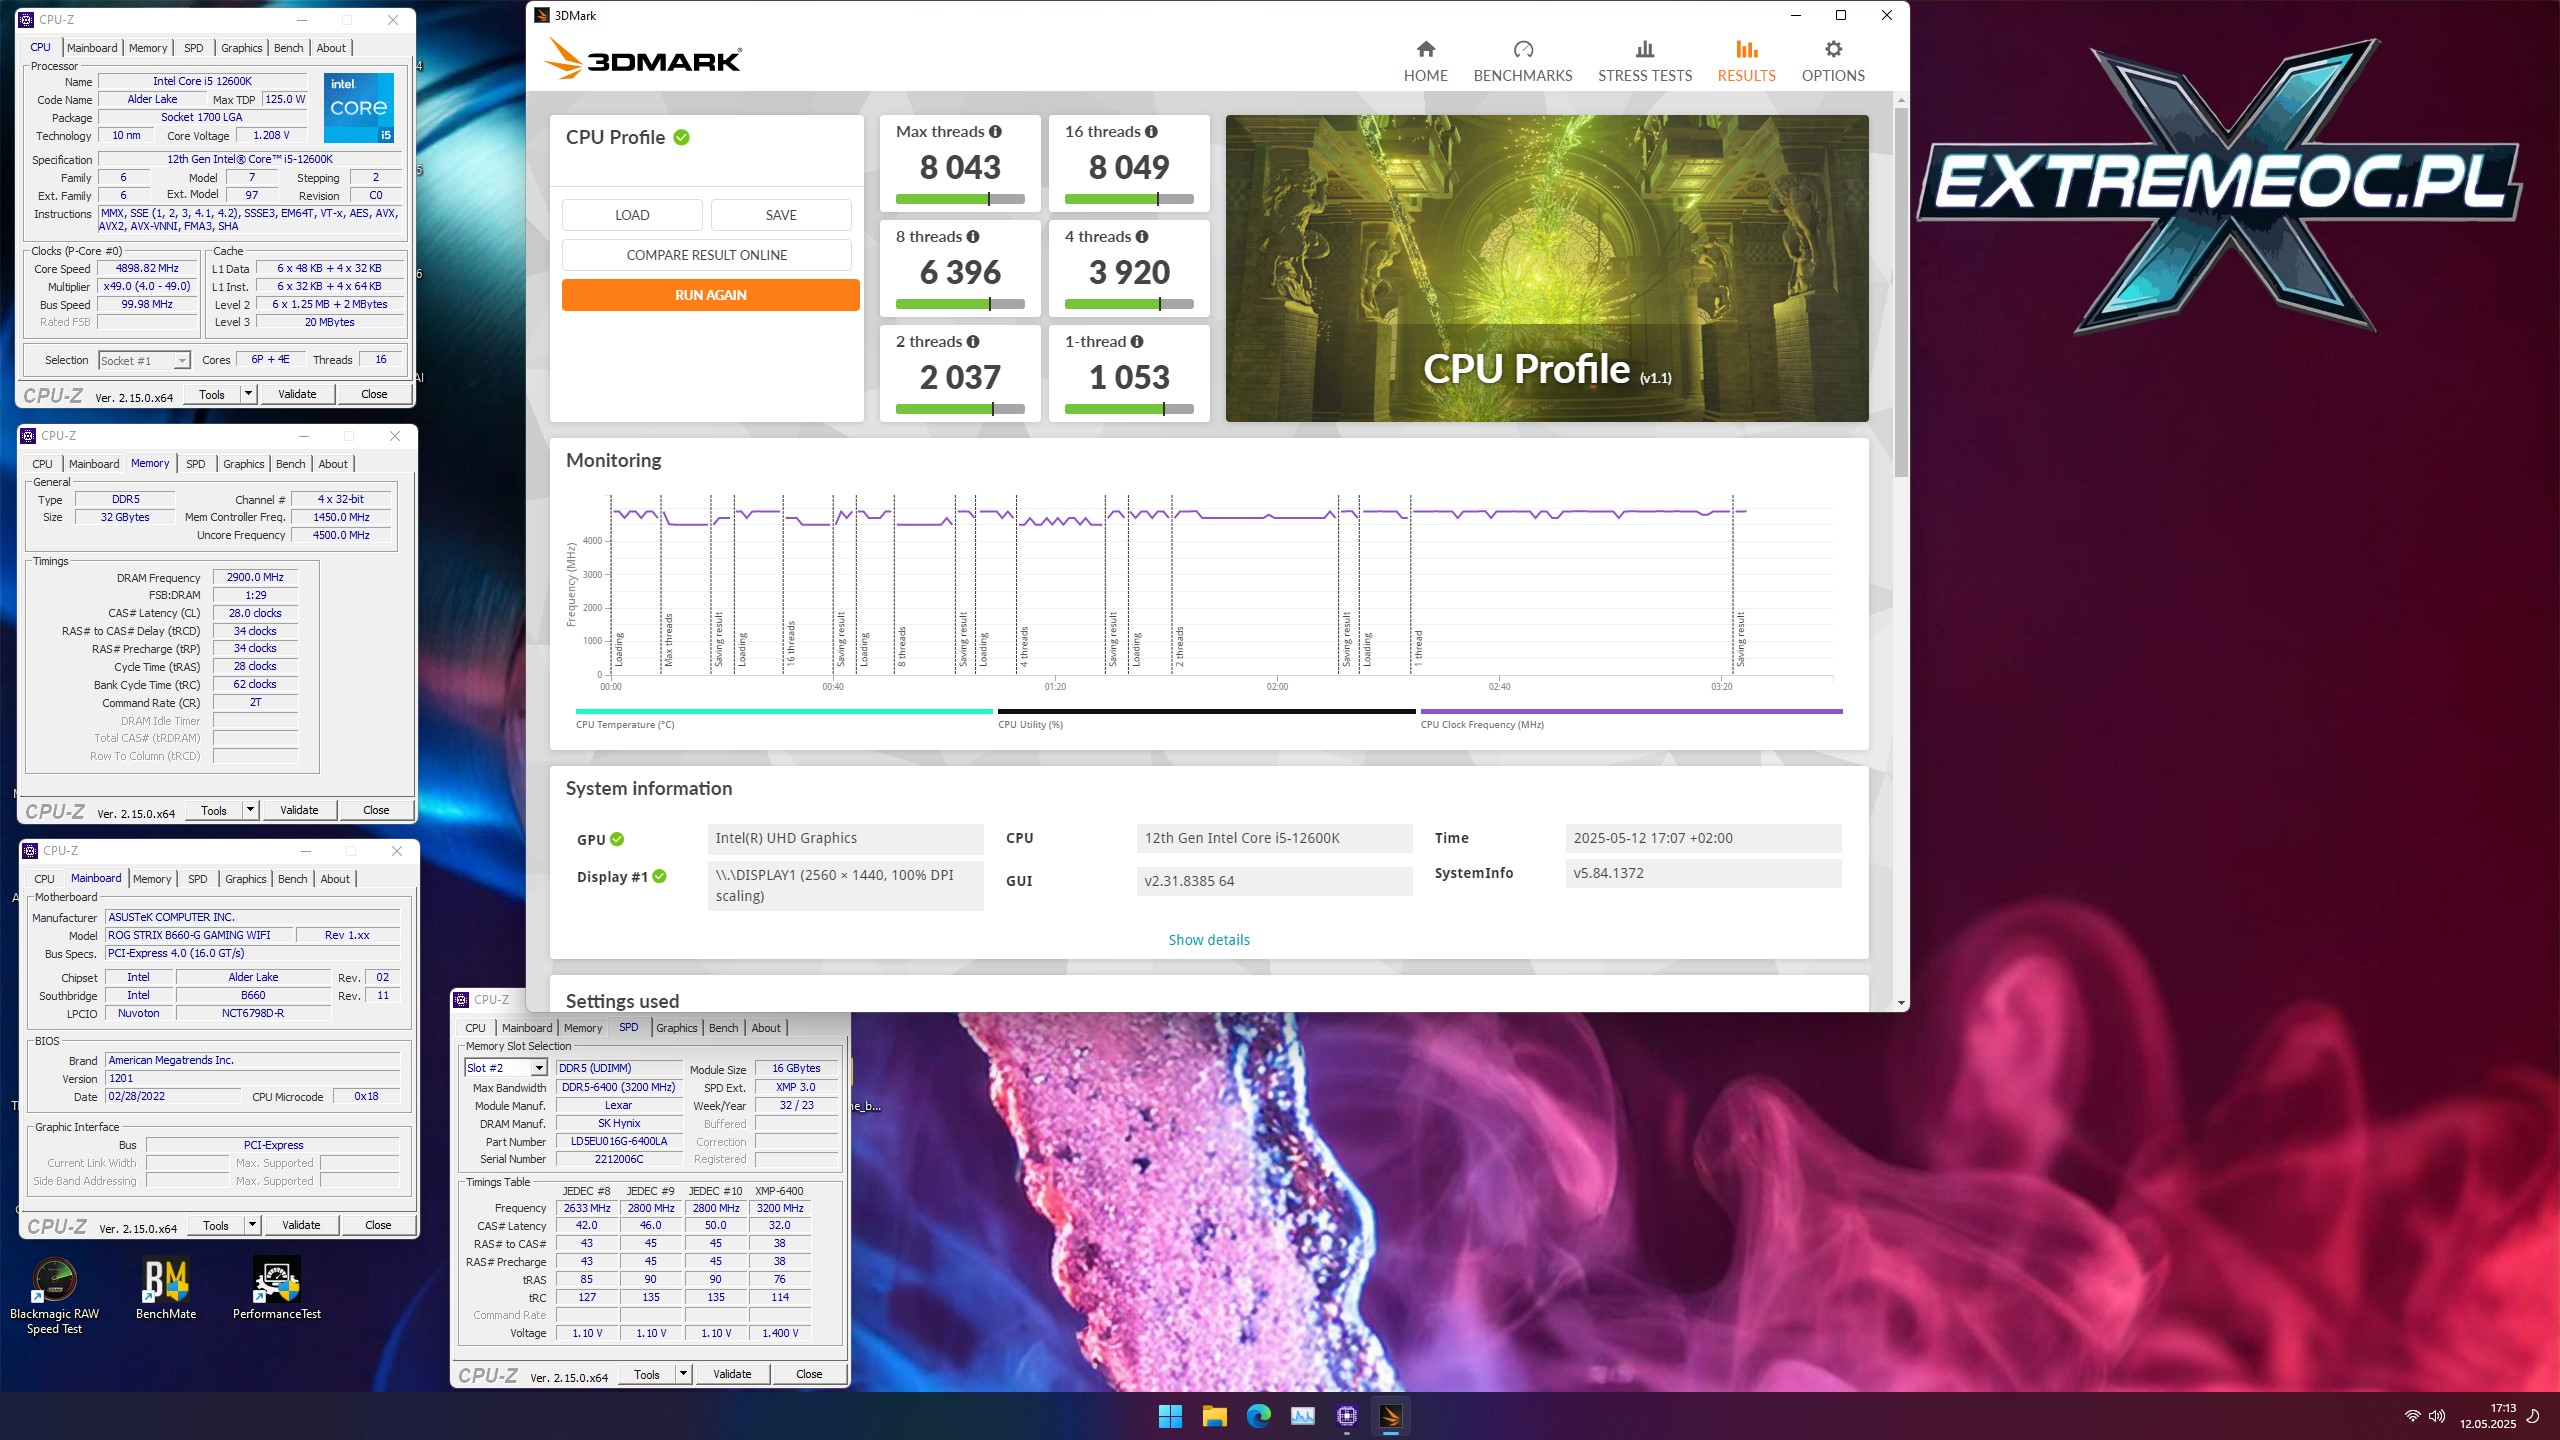This screenshot has height=1440, width=2560.
Task: Click Validate in the CPU-Z CPU window
Action: click(x=297, y=394)
